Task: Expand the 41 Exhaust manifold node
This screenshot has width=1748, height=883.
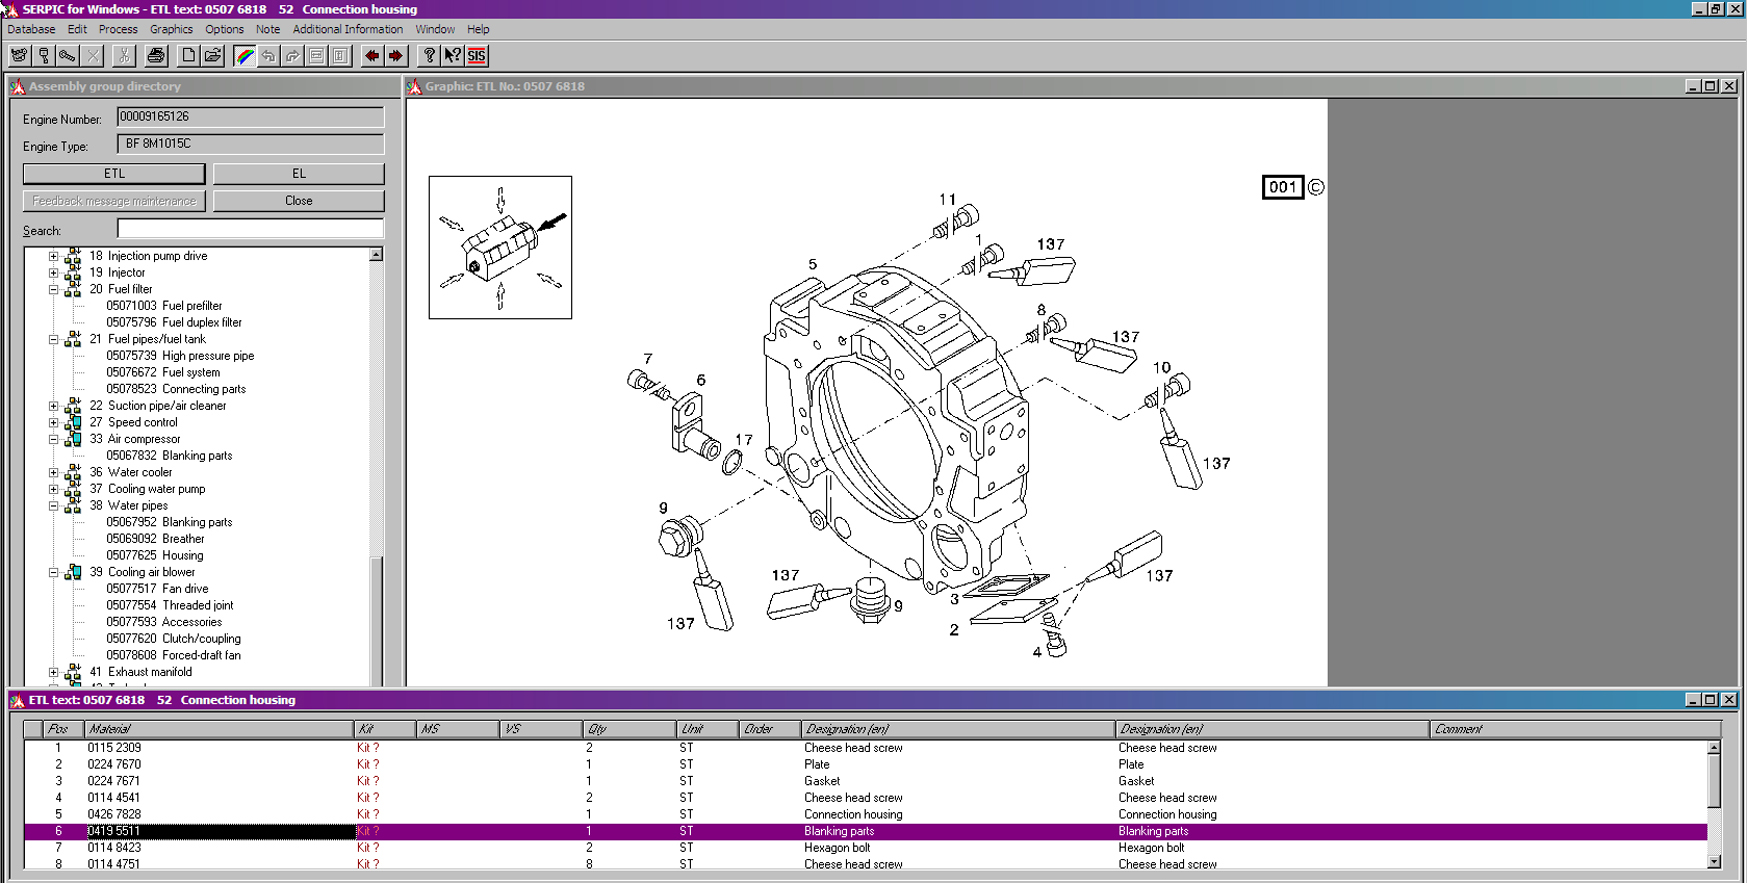Action: click(54, 673)
